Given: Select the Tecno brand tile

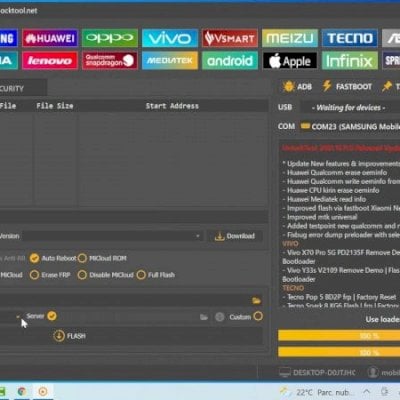Looking at the screenshot, I should [x=350, y=38].
